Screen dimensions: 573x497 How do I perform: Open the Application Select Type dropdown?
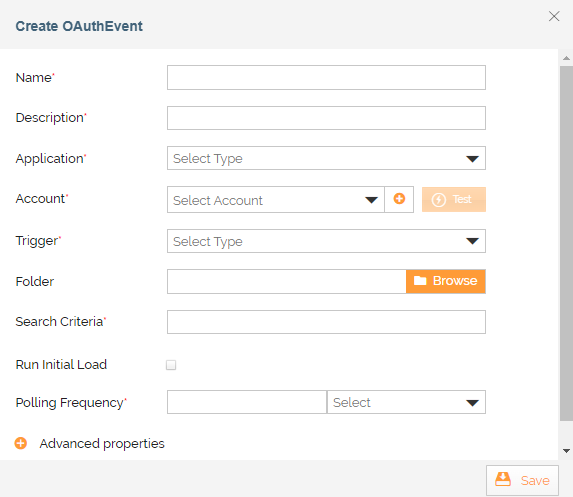pyautogui.click(x=326, y=158)
